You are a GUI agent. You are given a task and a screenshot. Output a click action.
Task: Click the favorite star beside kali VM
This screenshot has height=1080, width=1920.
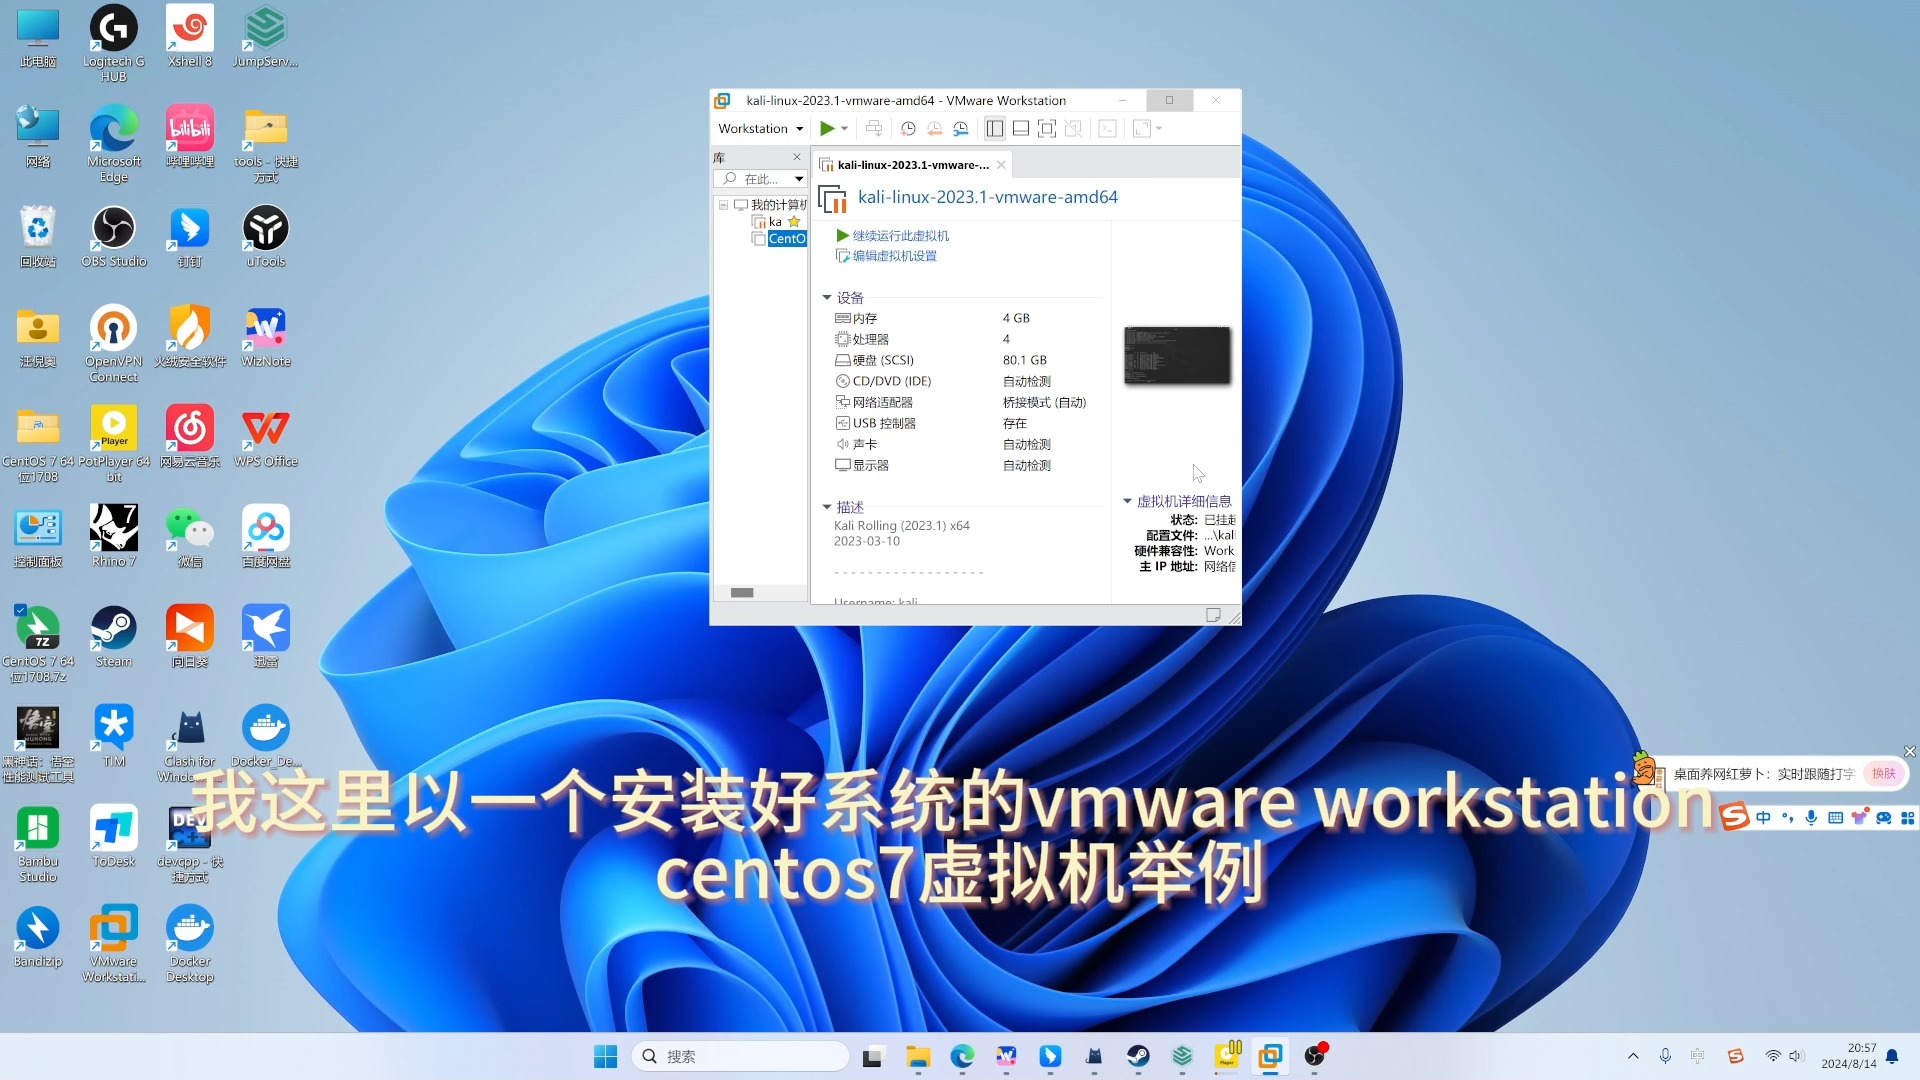tap(794, 222)
